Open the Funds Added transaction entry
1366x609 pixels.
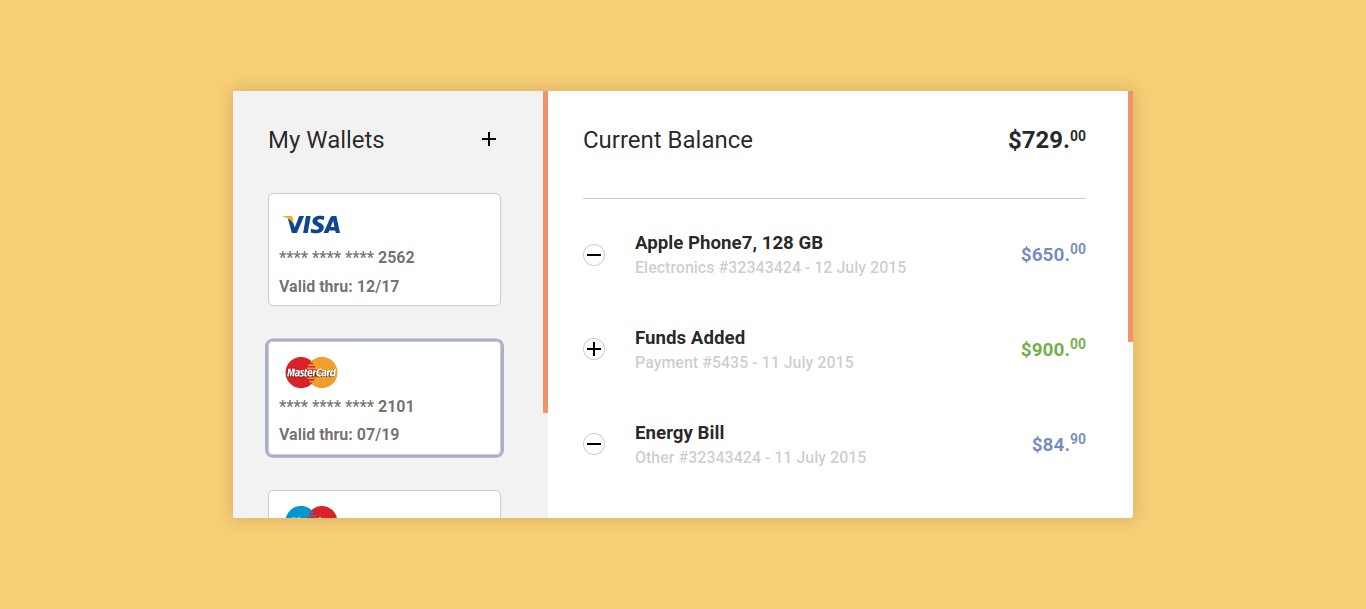tap(690, 337)
